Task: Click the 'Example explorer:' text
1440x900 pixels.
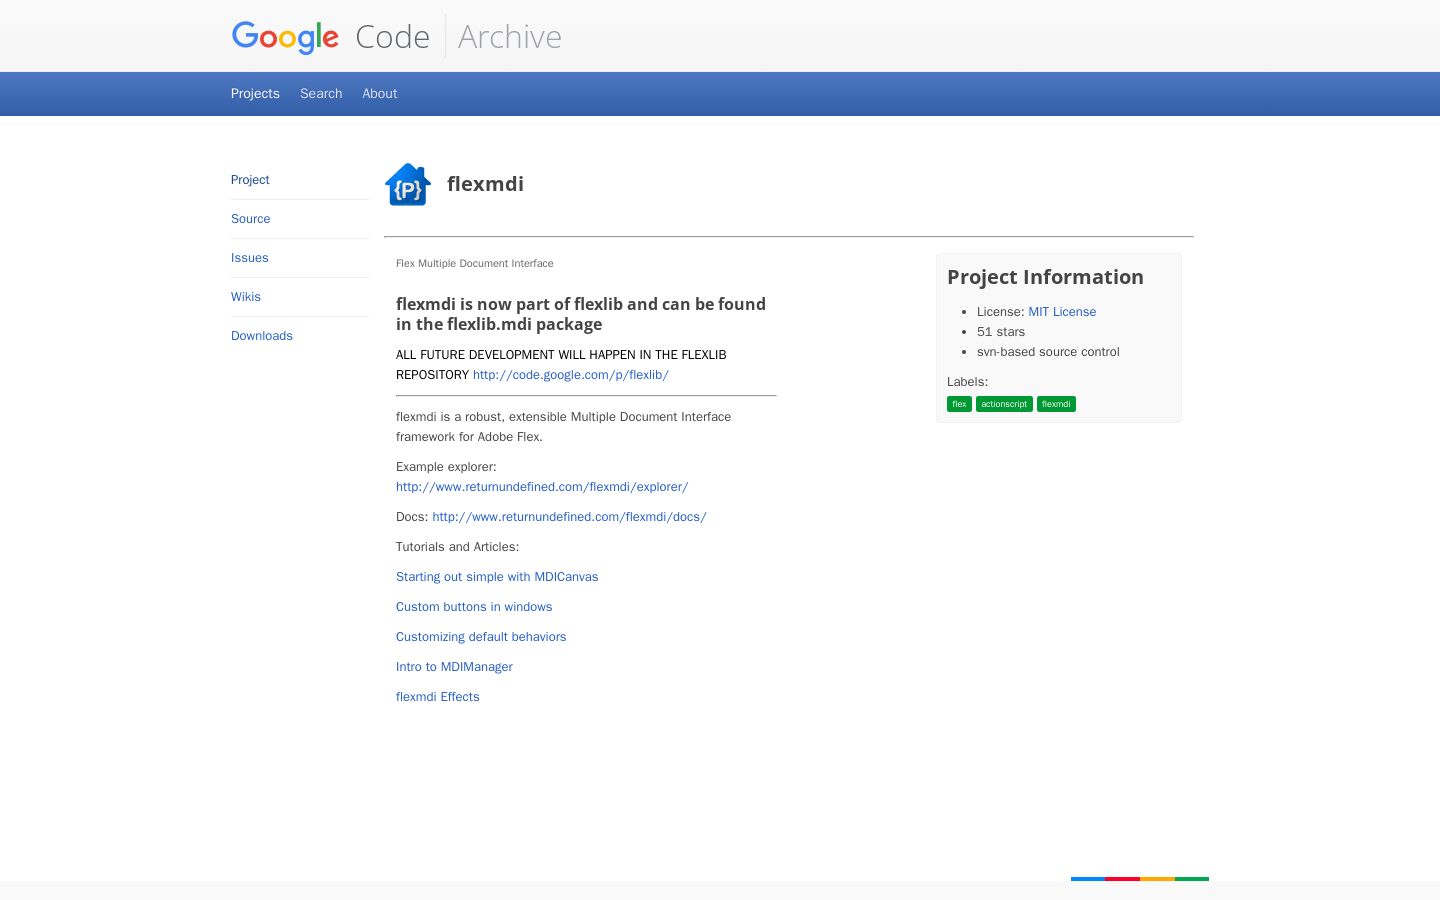Action: pyautogui.click(x=446, y=467)
